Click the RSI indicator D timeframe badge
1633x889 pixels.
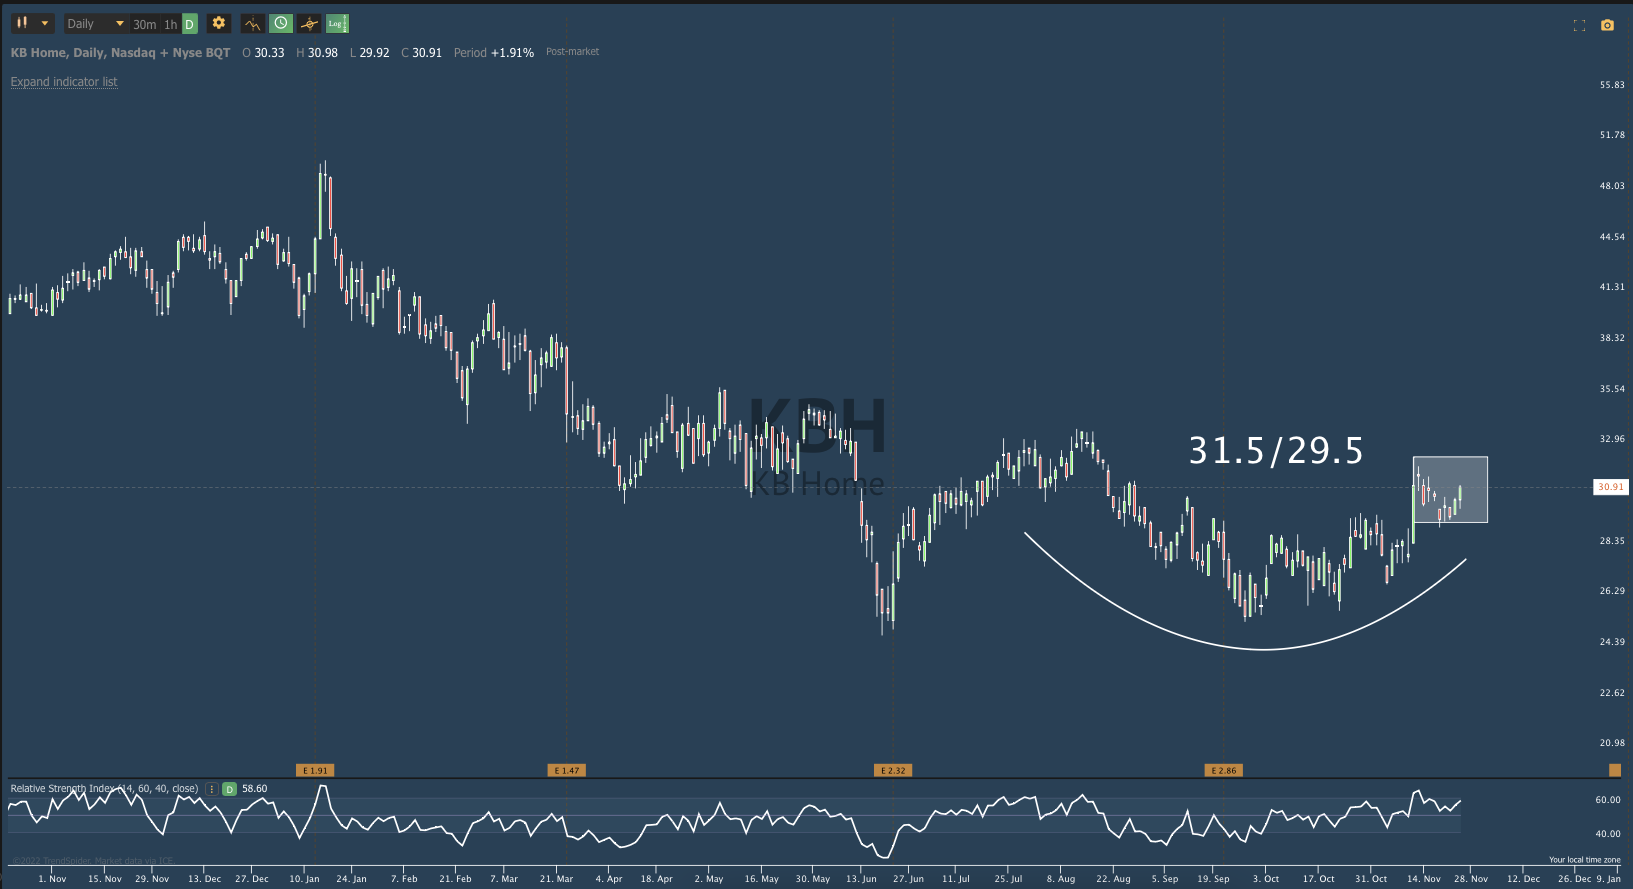pyautogui.click(x=229, y=789)
